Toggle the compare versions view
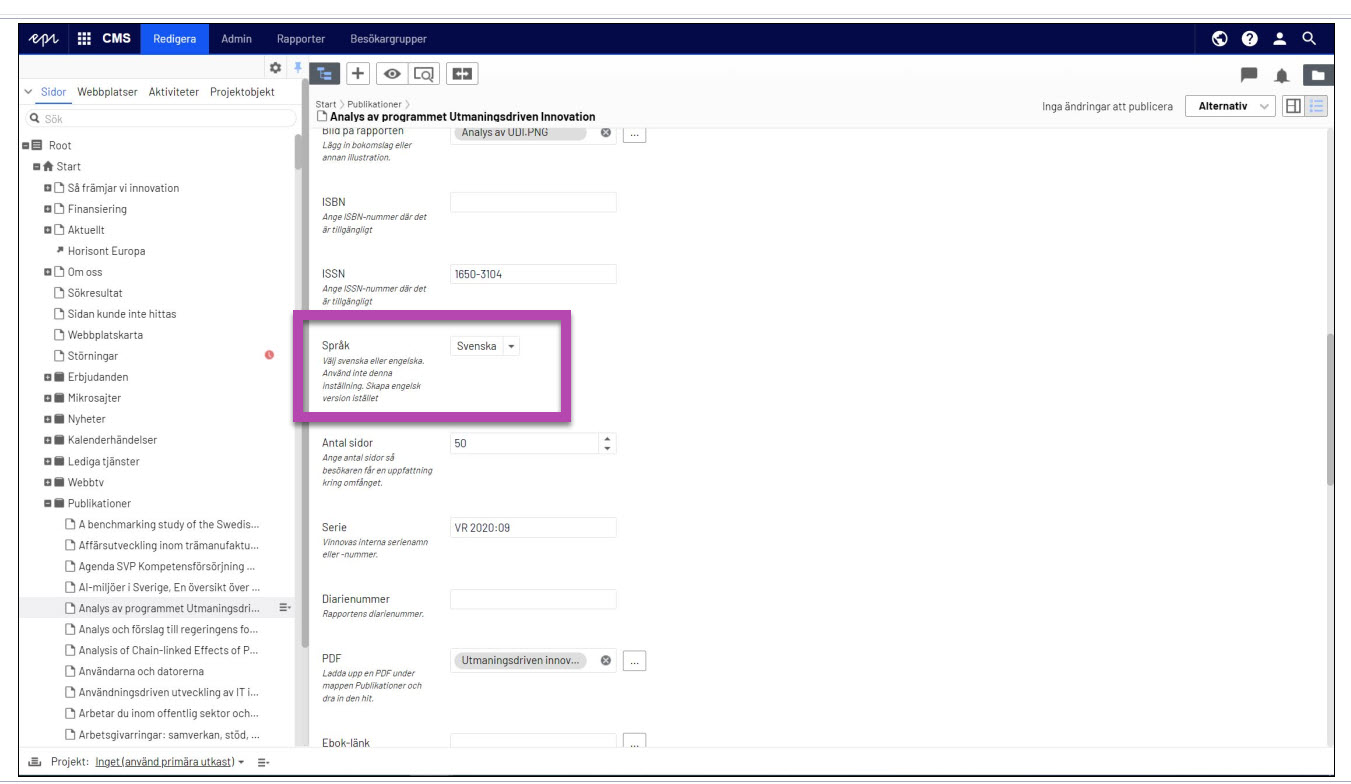 pyautogui.click(x=461, y=74)
